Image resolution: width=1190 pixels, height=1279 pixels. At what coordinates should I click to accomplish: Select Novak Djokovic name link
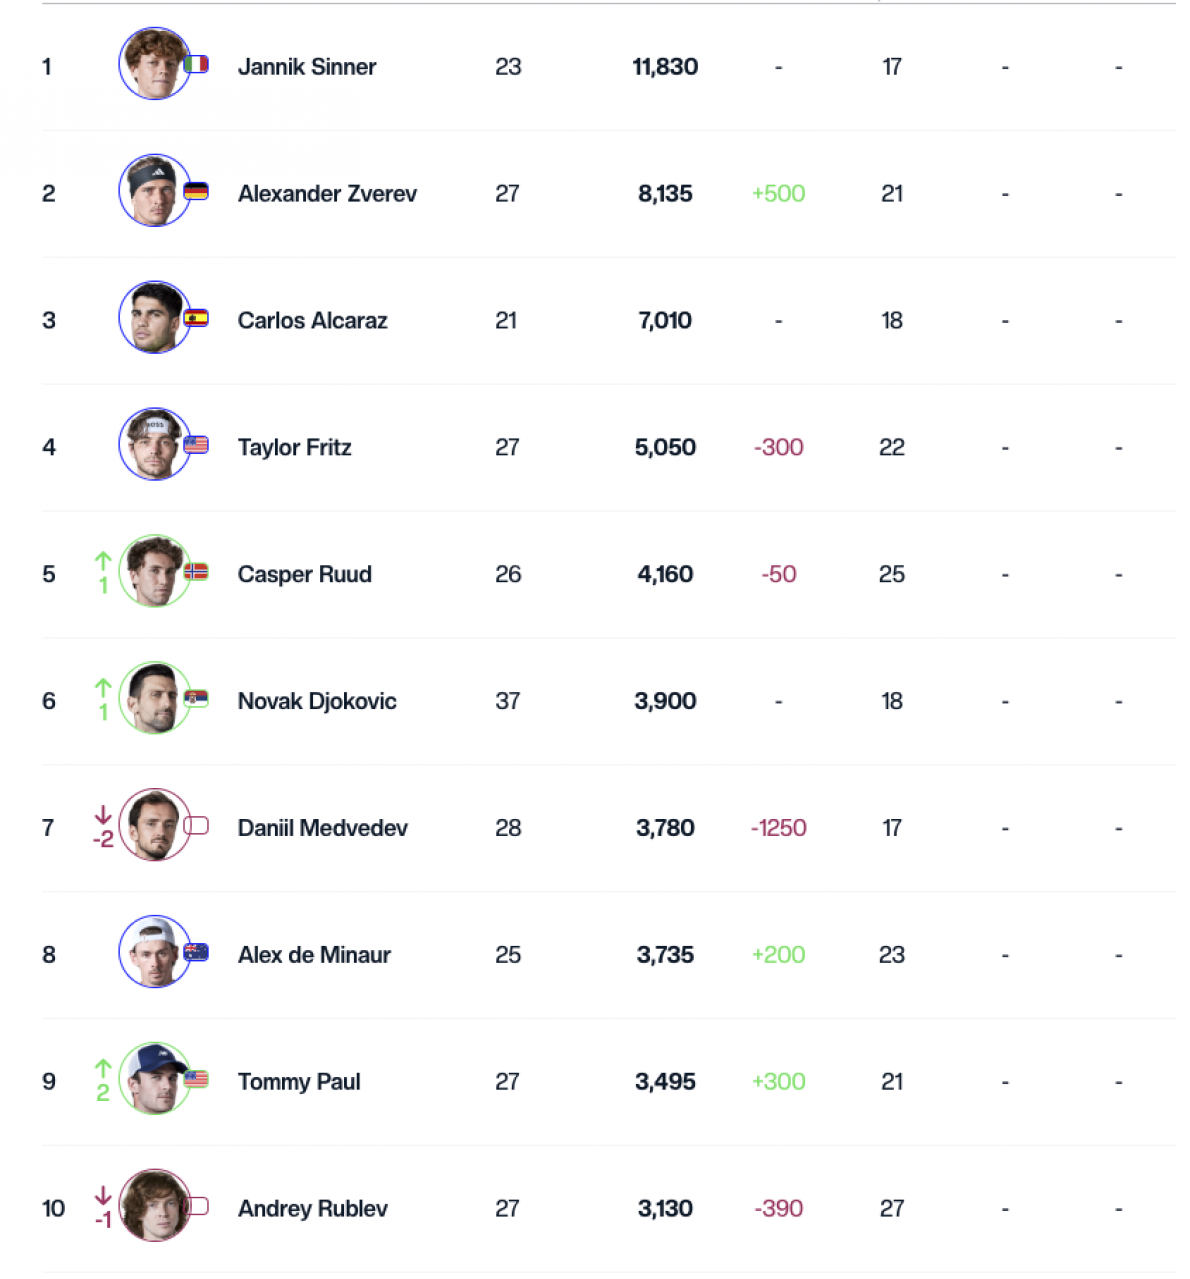click(x=317, y=701)
